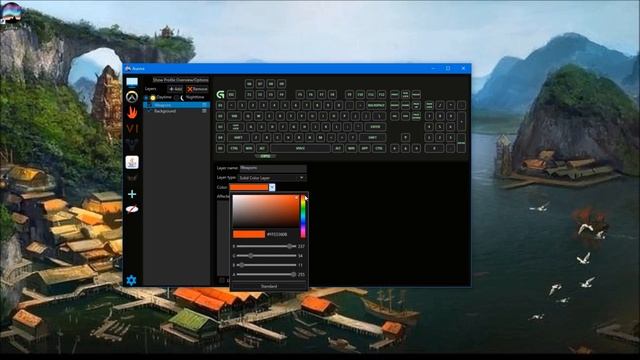Image resolution: width=640 pixels, height=360 pixels.
Task: Select the ENTER key on keyboard layout
Action: [375, 127]
